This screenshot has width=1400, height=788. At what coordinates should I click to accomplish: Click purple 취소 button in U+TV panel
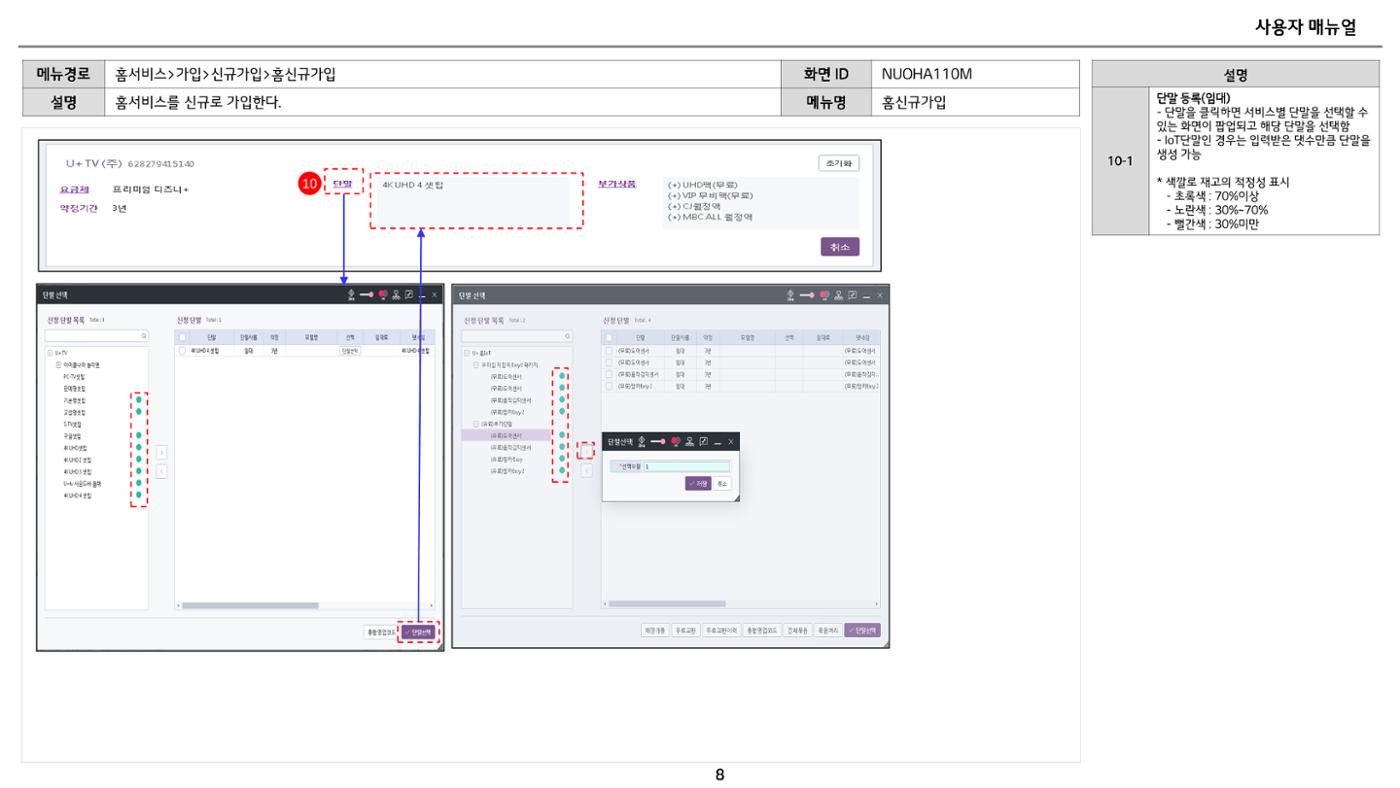[x=838, y=248]
